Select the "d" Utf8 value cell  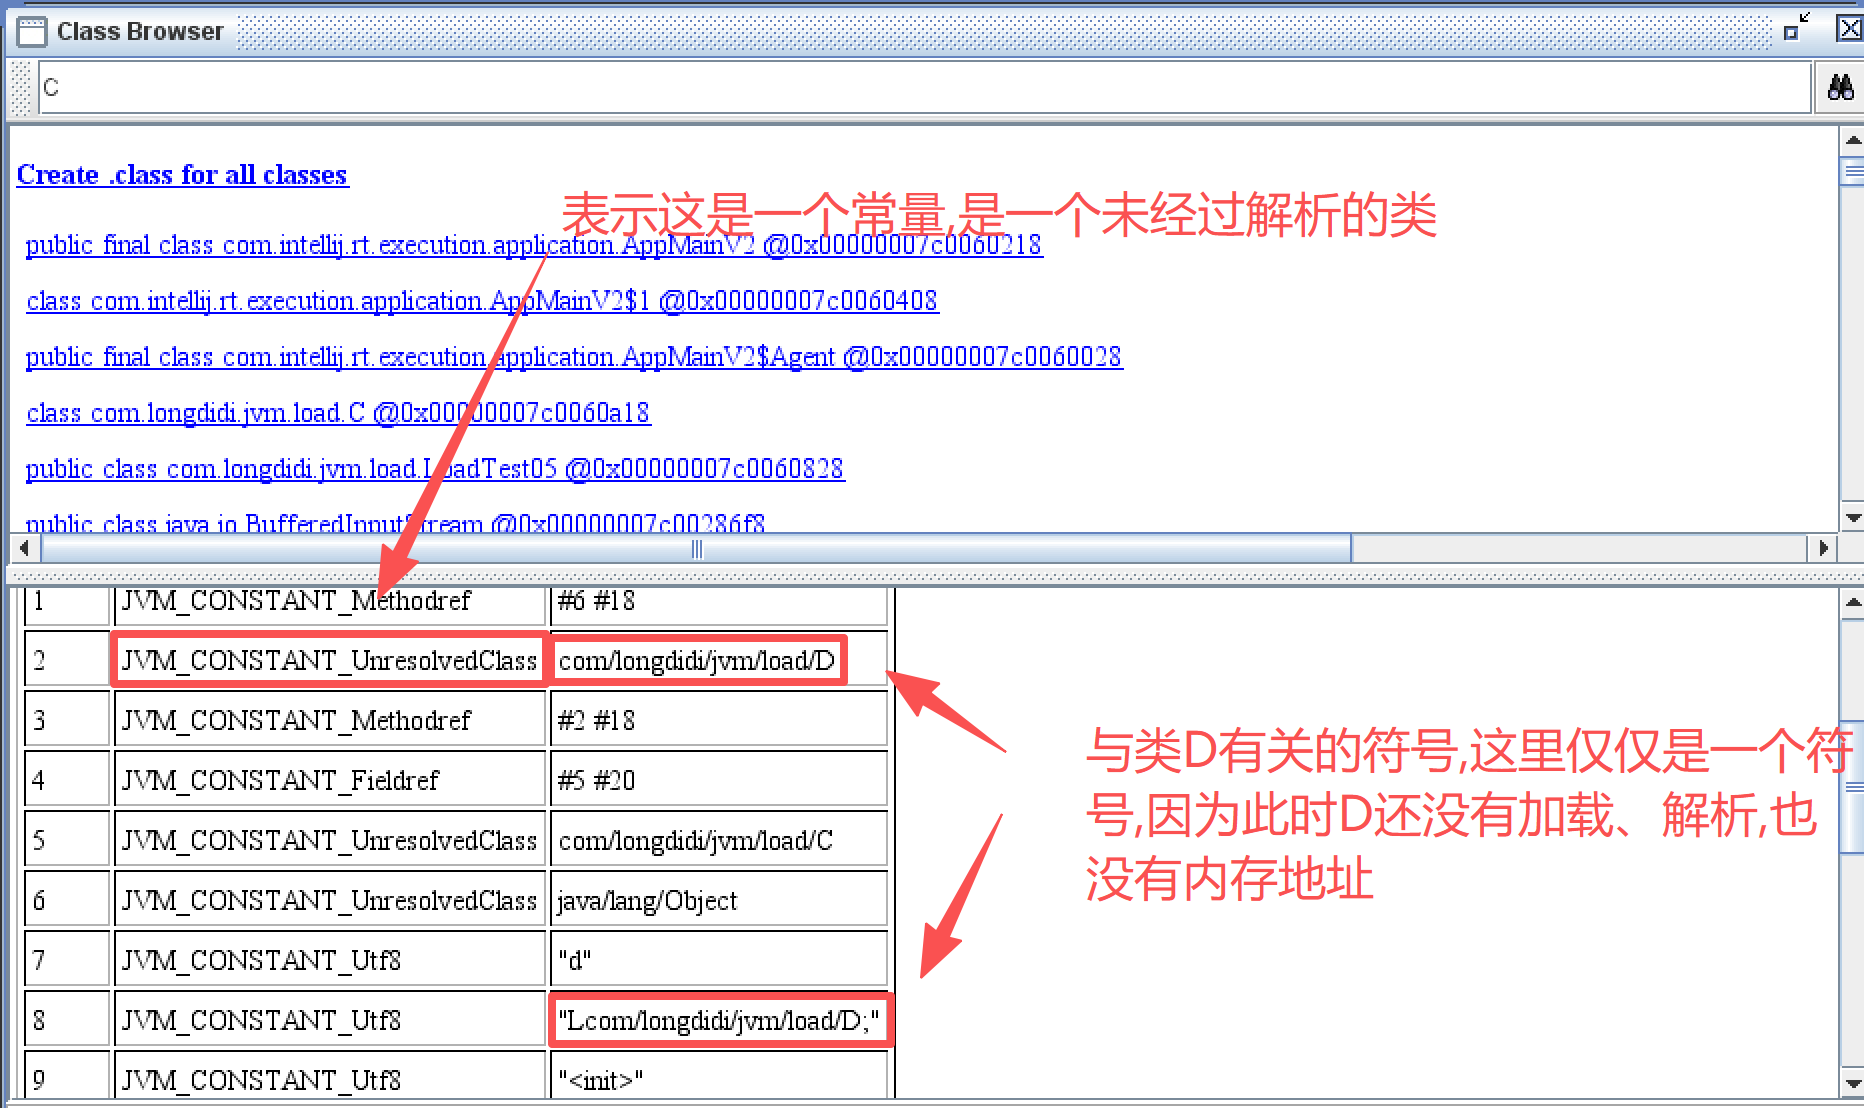pyautogui.click(x=718, y=960)
